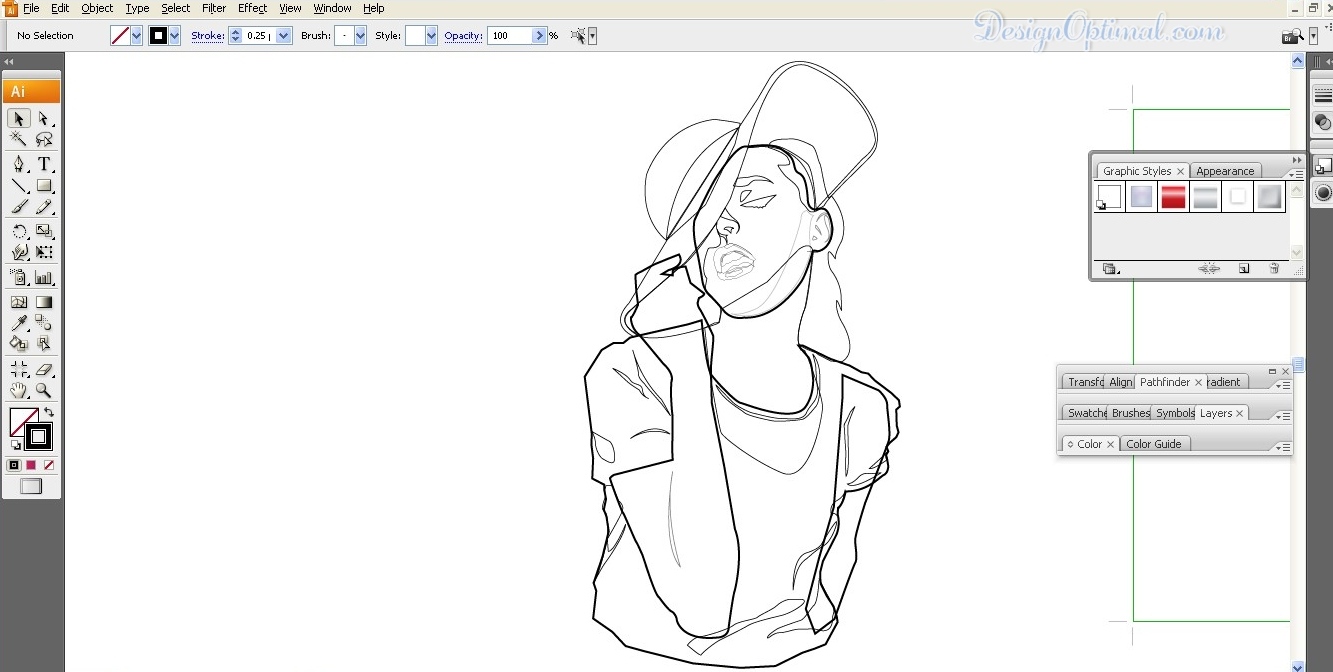1333x672 pixels.
Task: Open the Style dropdown
Action: pyautogui.click(x=432, y=36)
